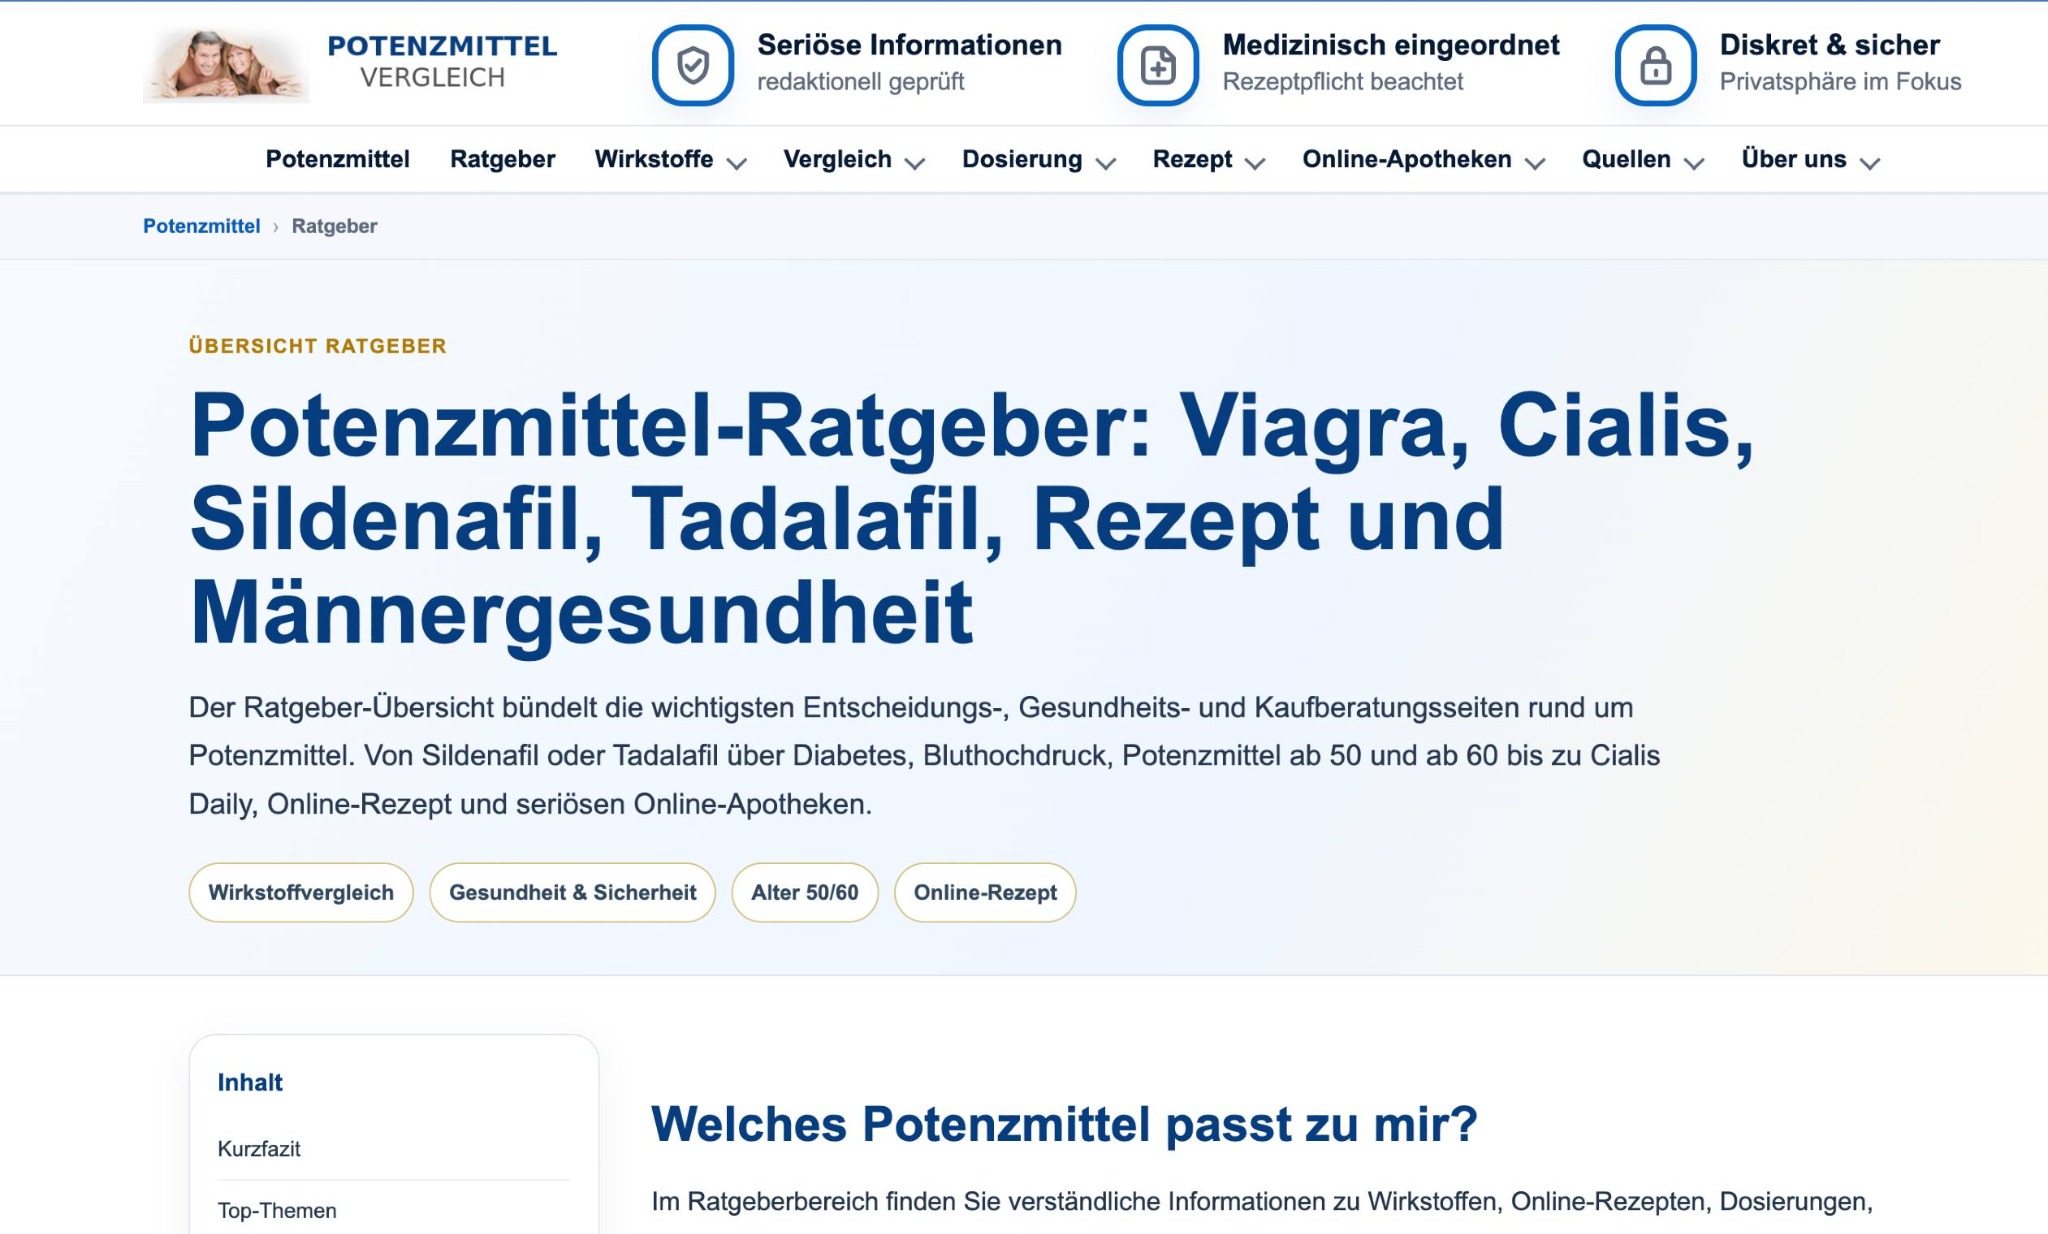Expand the chevron next to Vergleich
The width and height of the screenshot is (2048, 1234).
pos(915,164)
